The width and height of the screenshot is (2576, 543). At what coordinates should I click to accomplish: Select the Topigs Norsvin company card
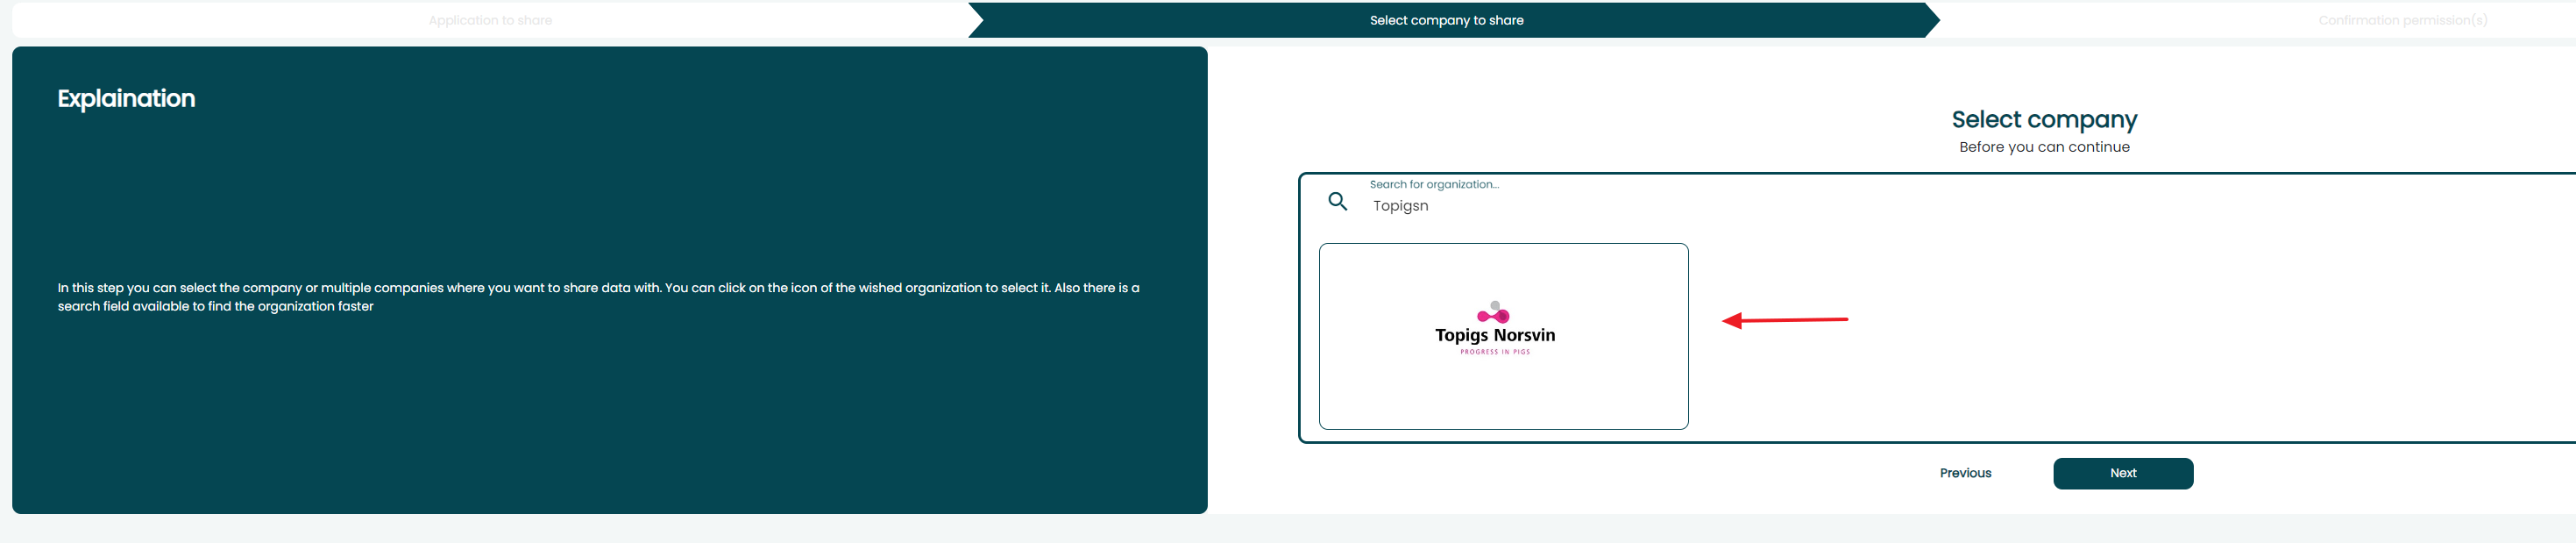pyautogui.click(x=1503, y=336)
